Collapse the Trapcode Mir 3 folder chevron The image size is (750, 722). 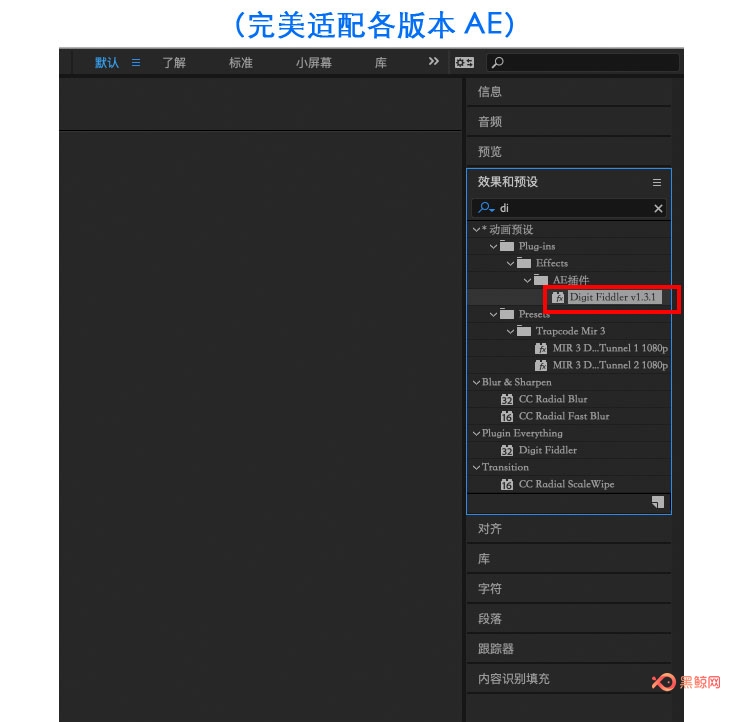[510, 332]
